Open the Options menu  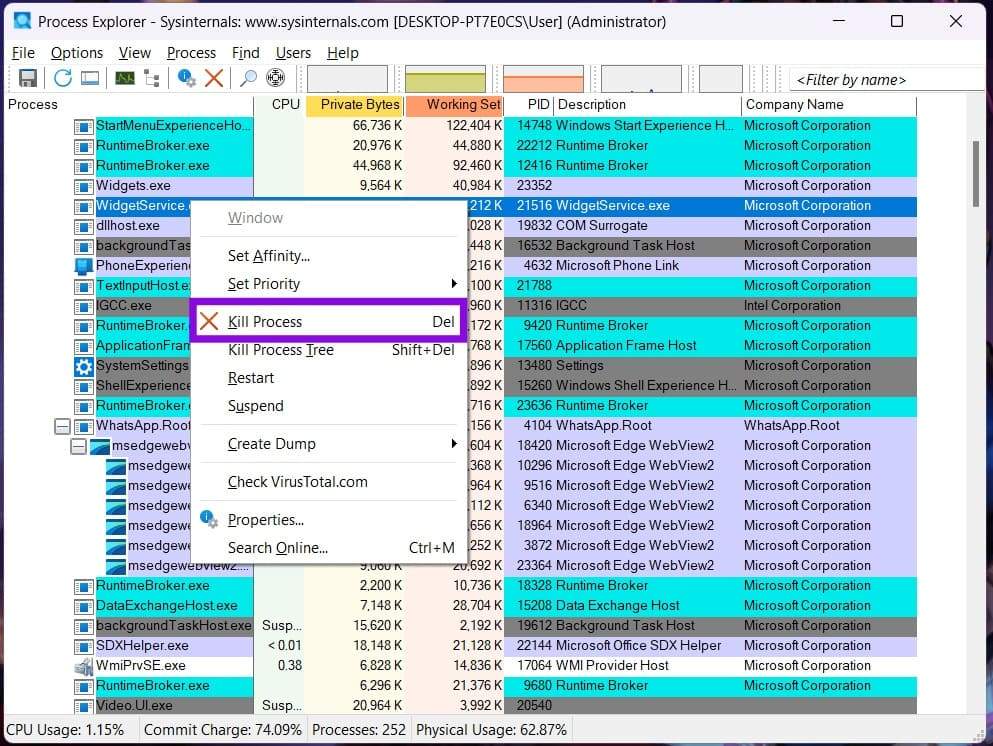[x=77, y=53]
